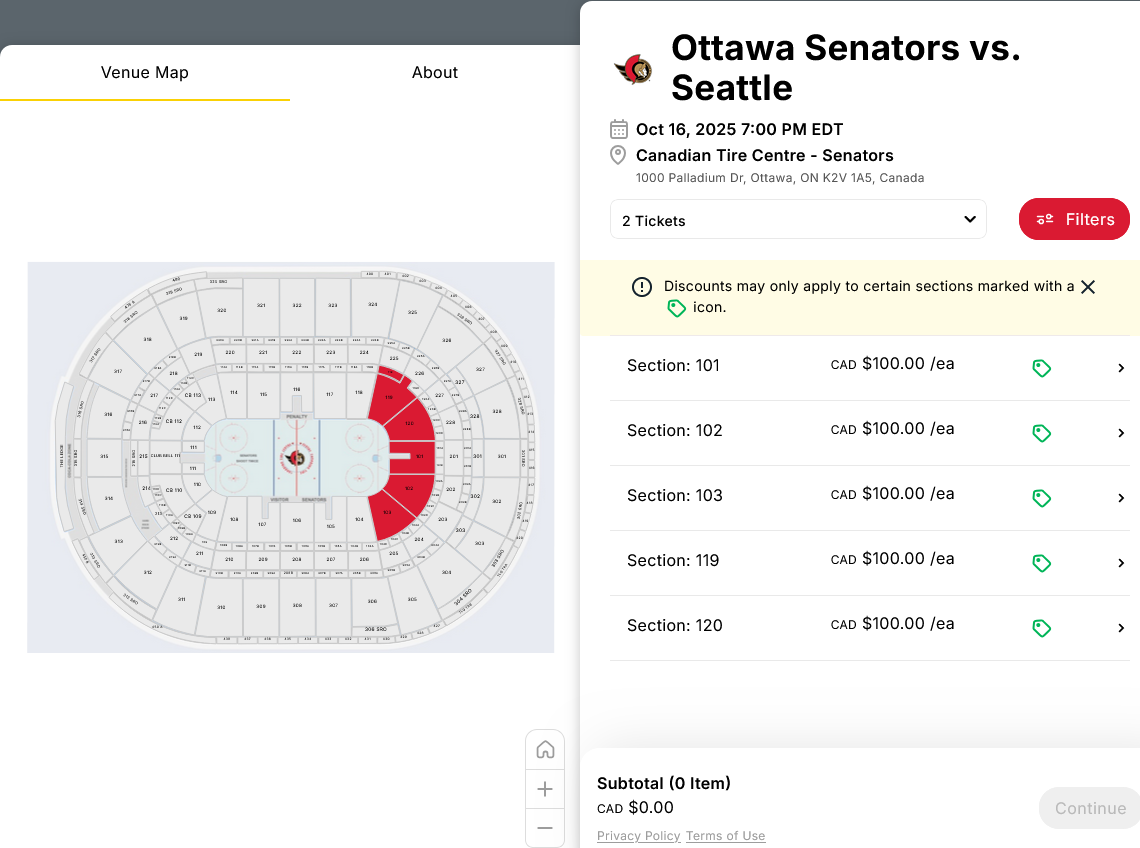Open the Terms of Use link
The image size is (1140, 848).
click(725, 836)
